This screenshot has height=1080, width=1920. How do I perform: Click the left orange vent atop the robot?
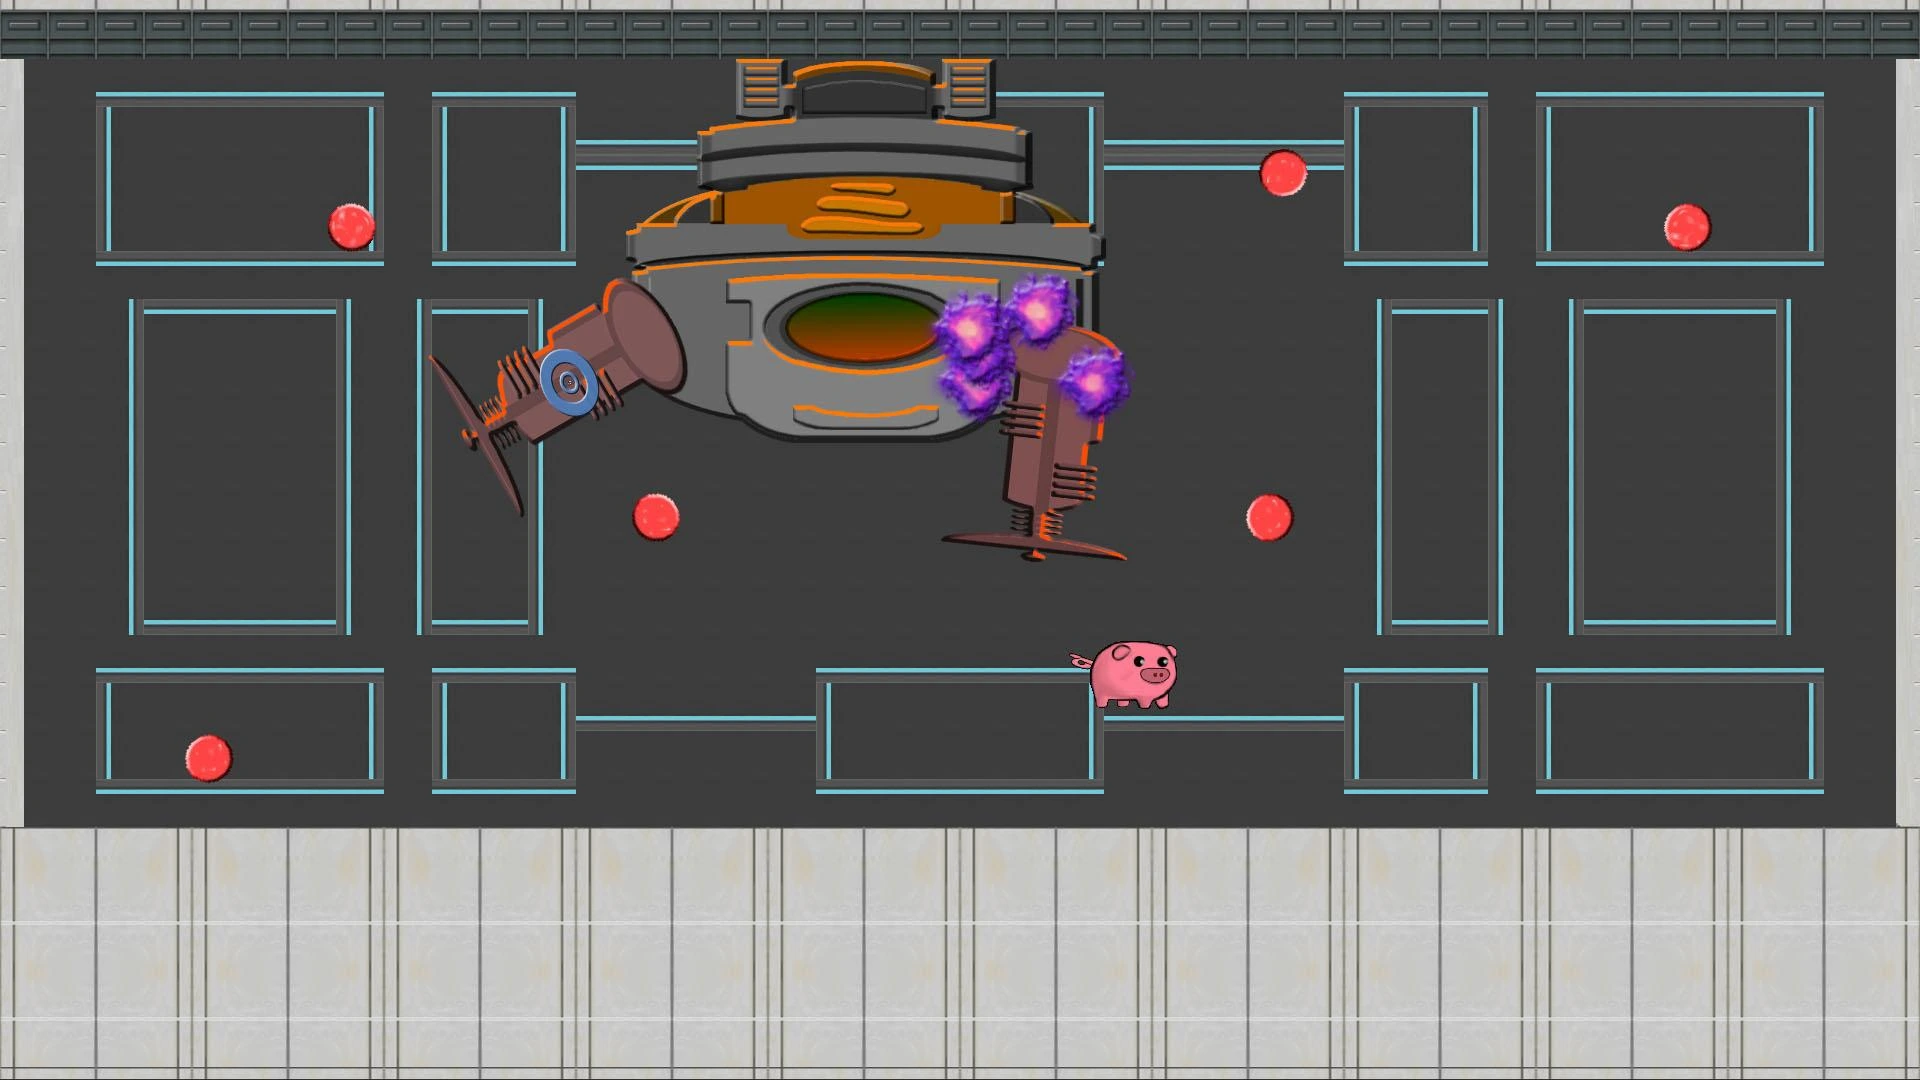pos(760,84)
